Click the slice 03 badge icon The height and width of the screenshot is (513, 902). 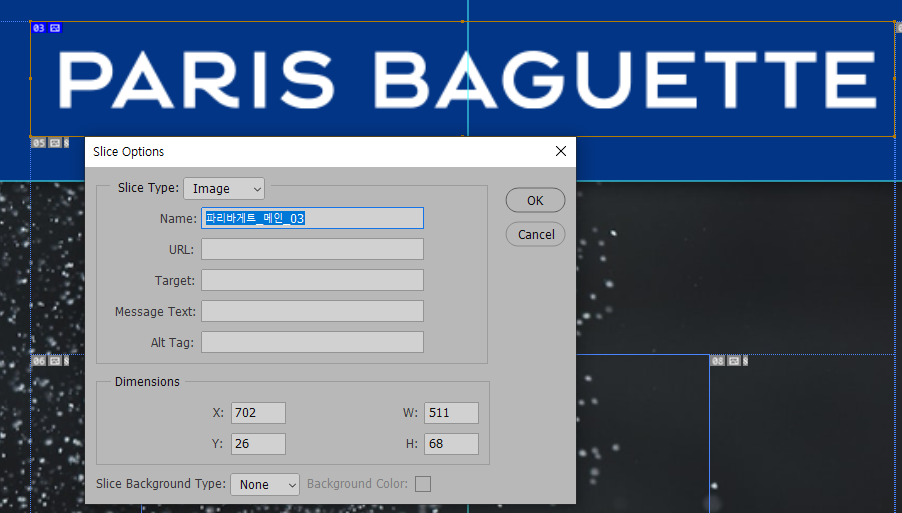pos(47,28)
